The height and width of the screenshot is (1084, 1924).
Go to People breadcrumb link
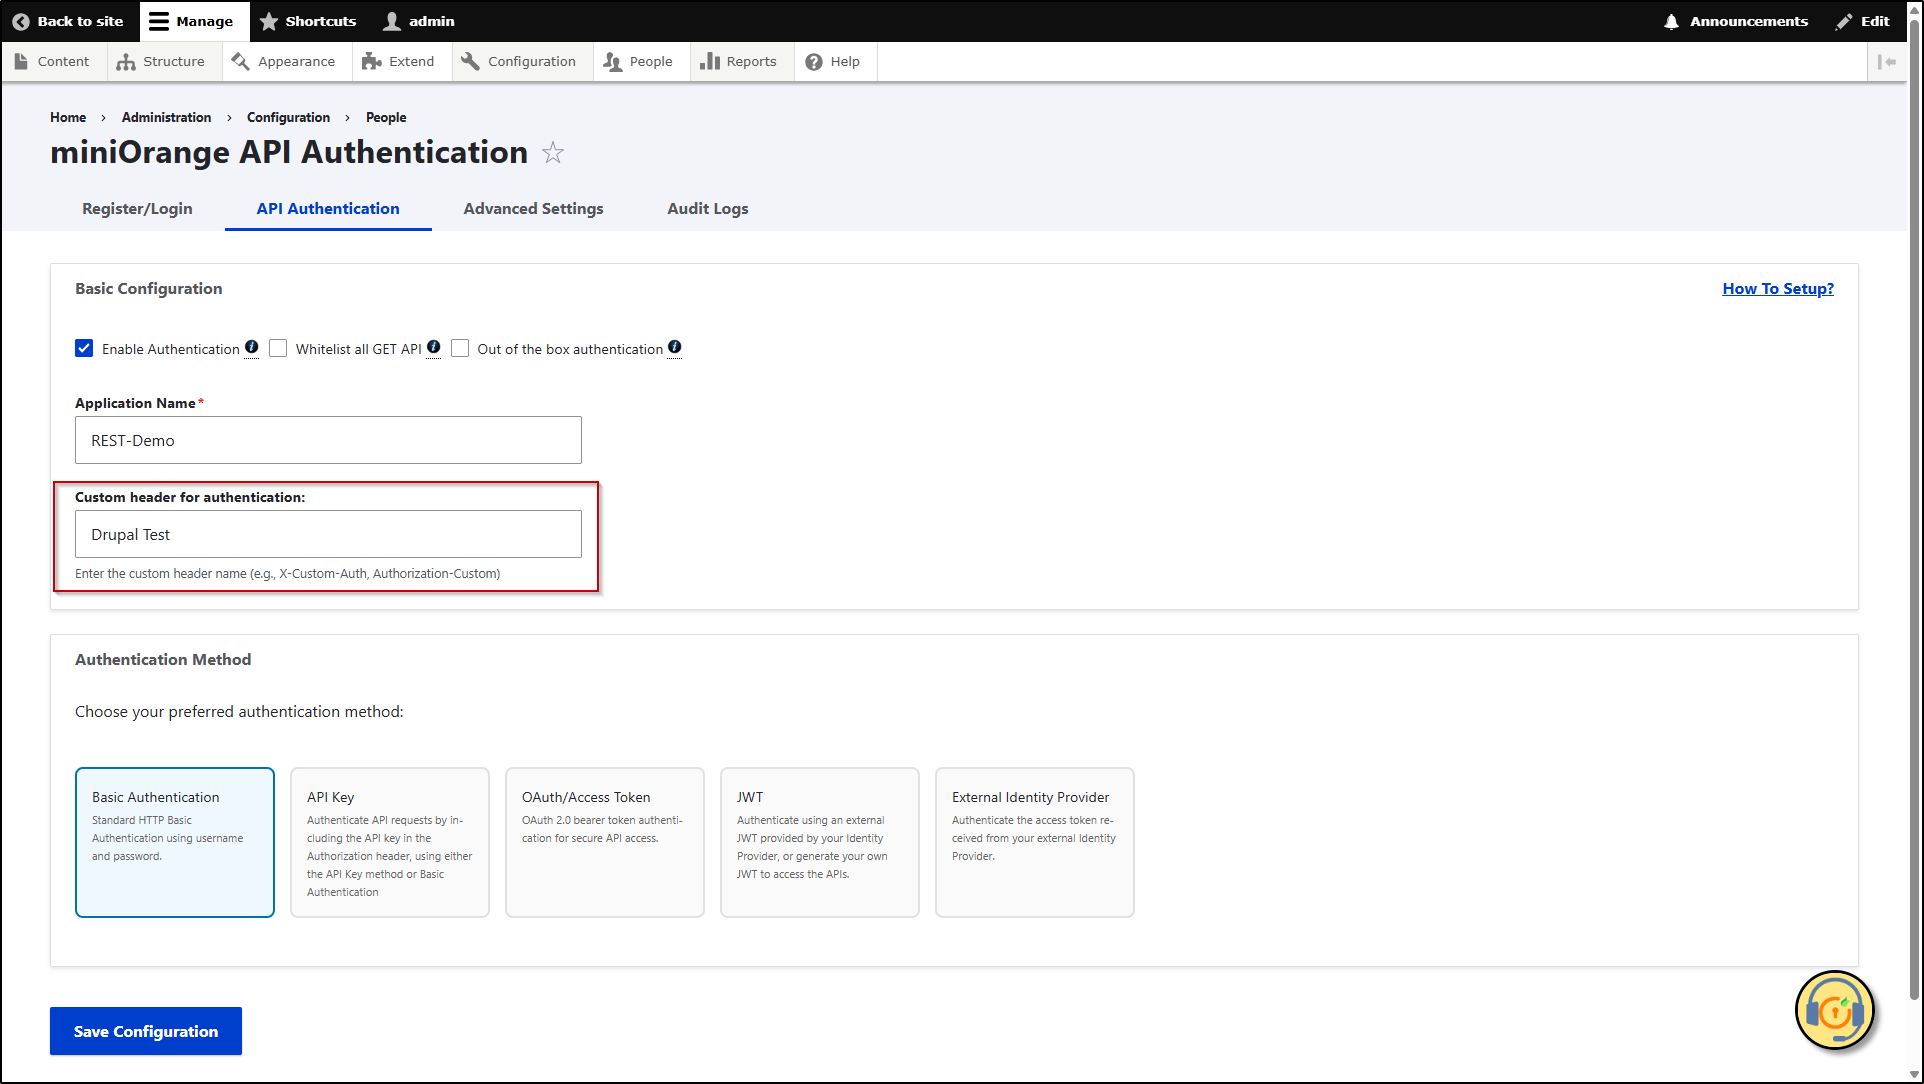(386, 117)
